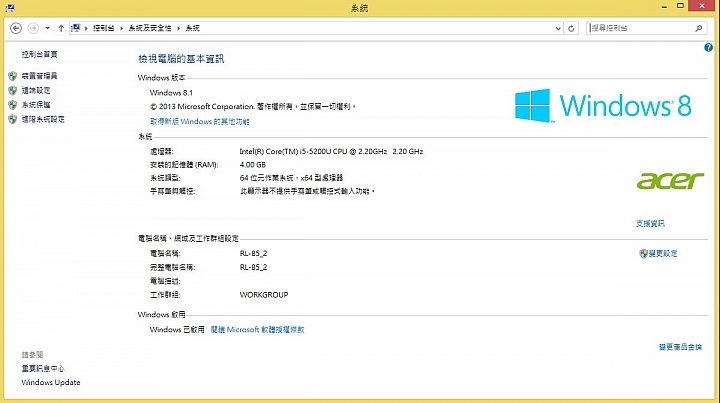Open 控制台首頁 link in sidebar
Image resolution: width=720 pixels, height=403 pixels.
click(x=39, y=54)
